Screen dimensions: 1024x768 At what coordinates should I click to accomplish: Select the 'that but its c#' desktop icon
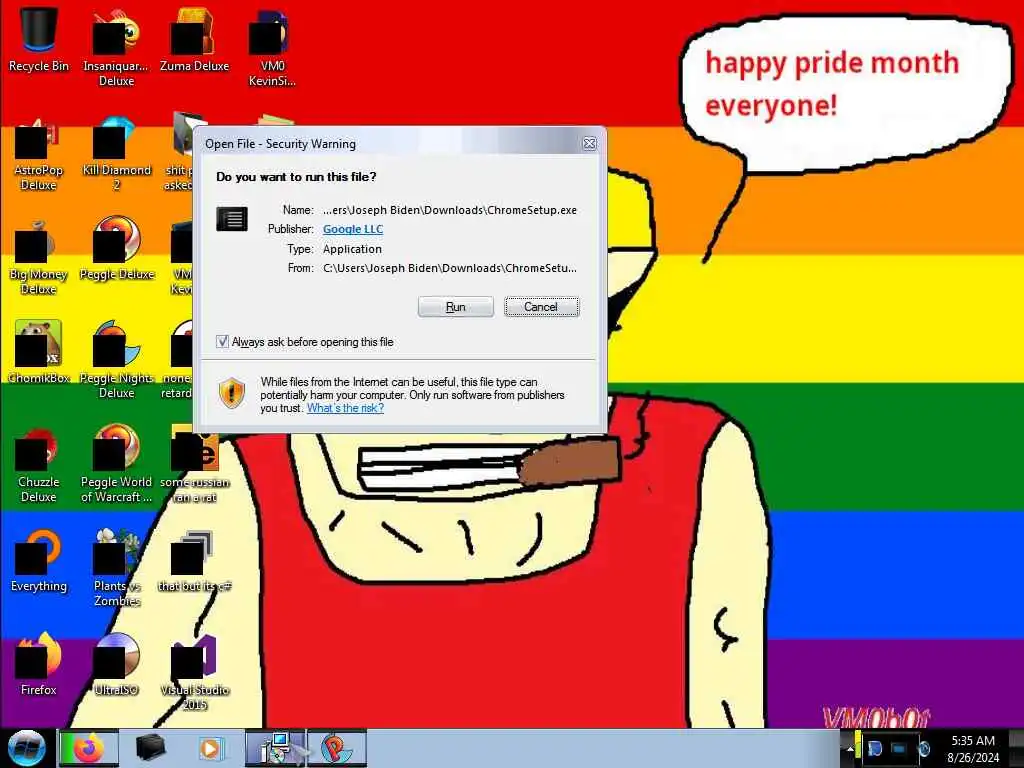pos(194,560)
